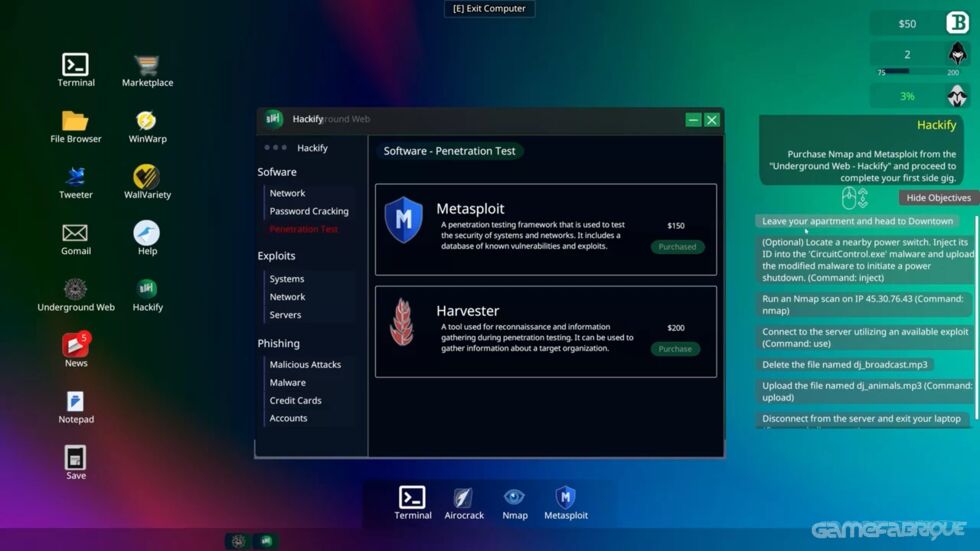Launch Nmap from the bottom dock
The height and width of the screenshot is (551, 980).
click(514, 503)
